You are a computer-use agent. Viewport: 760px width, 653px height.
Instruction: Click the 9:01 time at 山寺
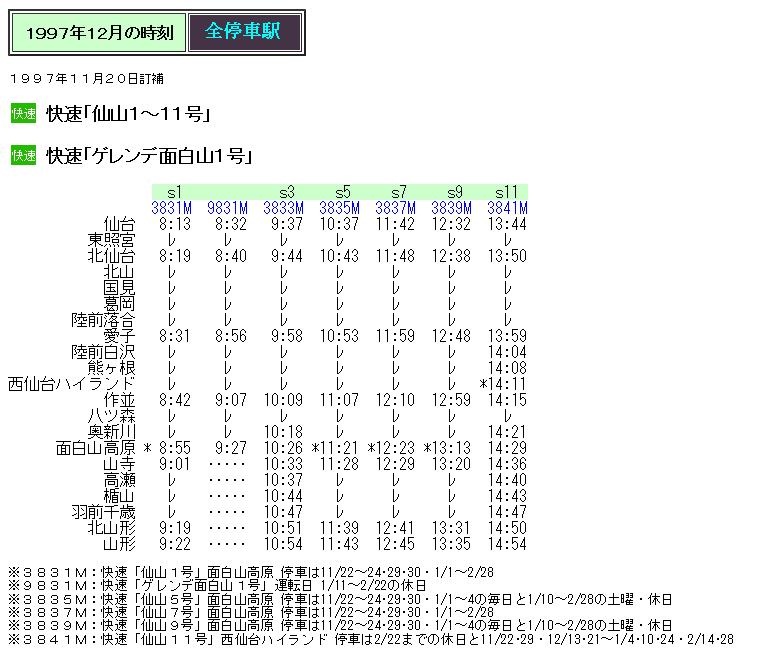coord(175,464)
